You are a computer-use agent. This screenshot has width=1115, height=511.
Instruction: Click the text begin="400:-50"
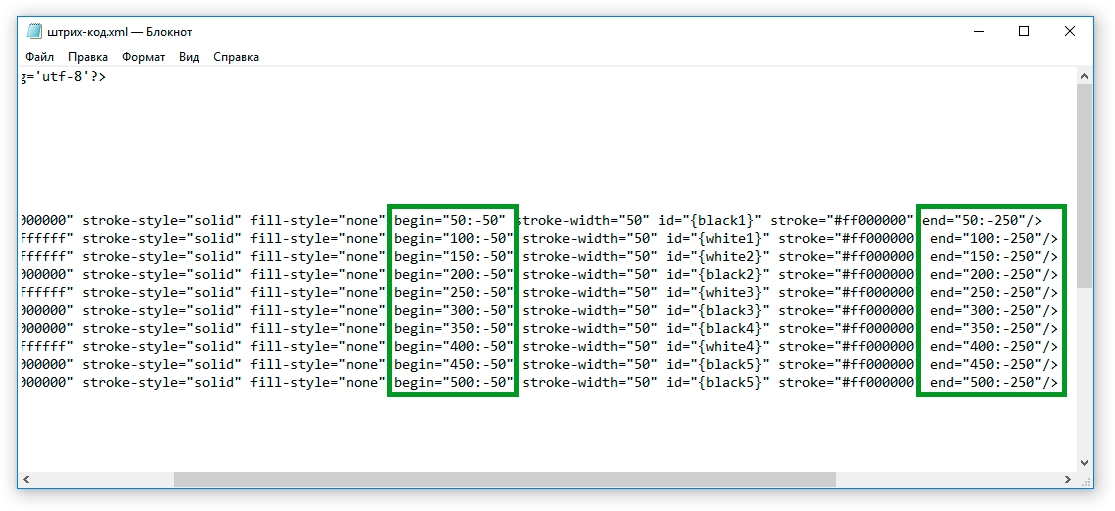454,347
